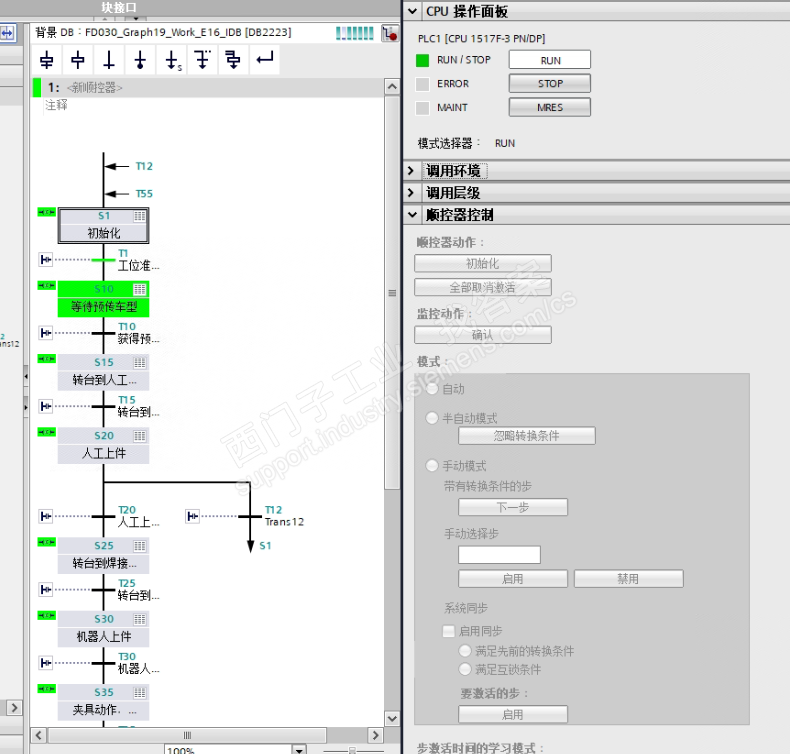
Task: Click the alternative branch toolbar icon
Action: pyautogui.click(x=203, y=59)
